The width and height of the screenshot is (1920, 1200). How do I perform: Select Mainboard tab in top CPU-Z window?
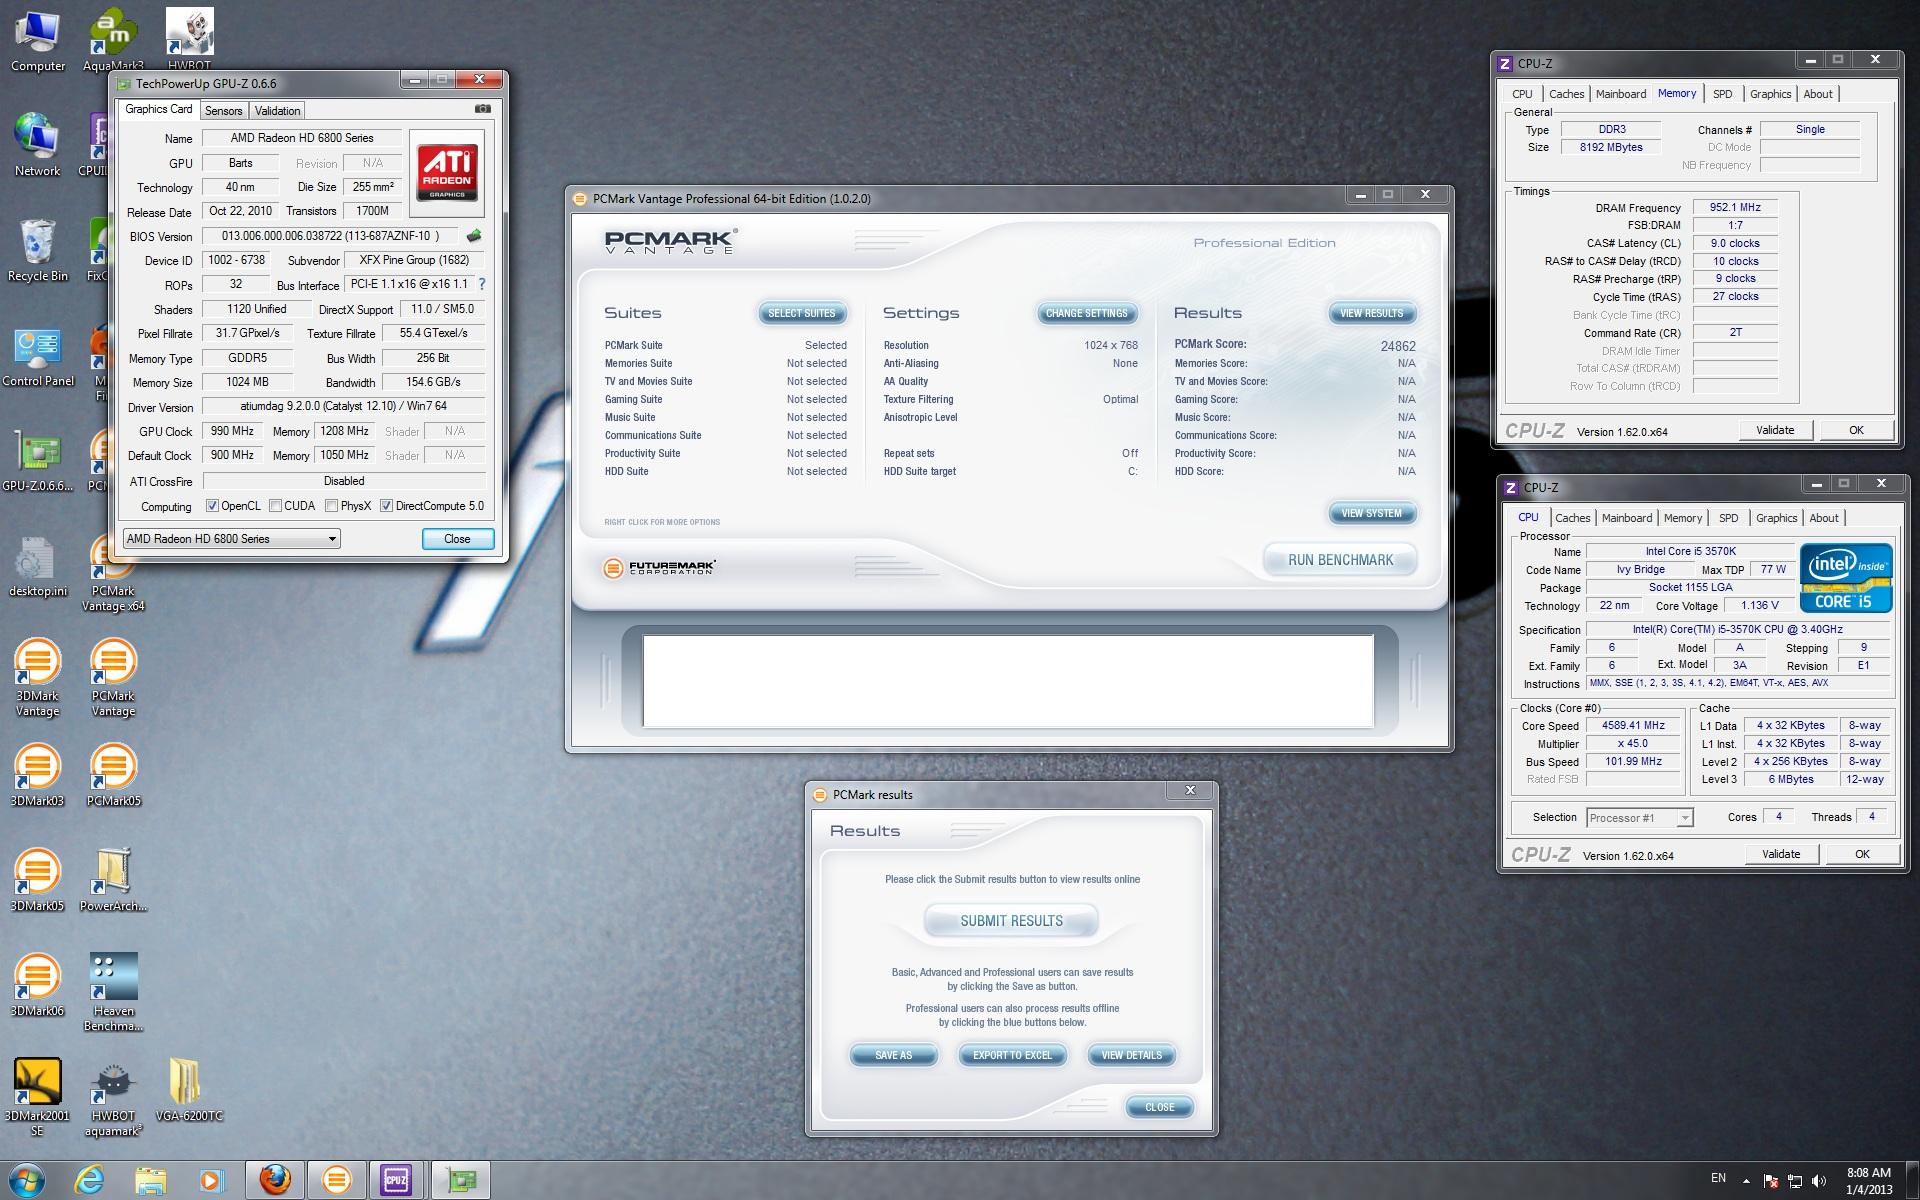[x=1621, y=94]
